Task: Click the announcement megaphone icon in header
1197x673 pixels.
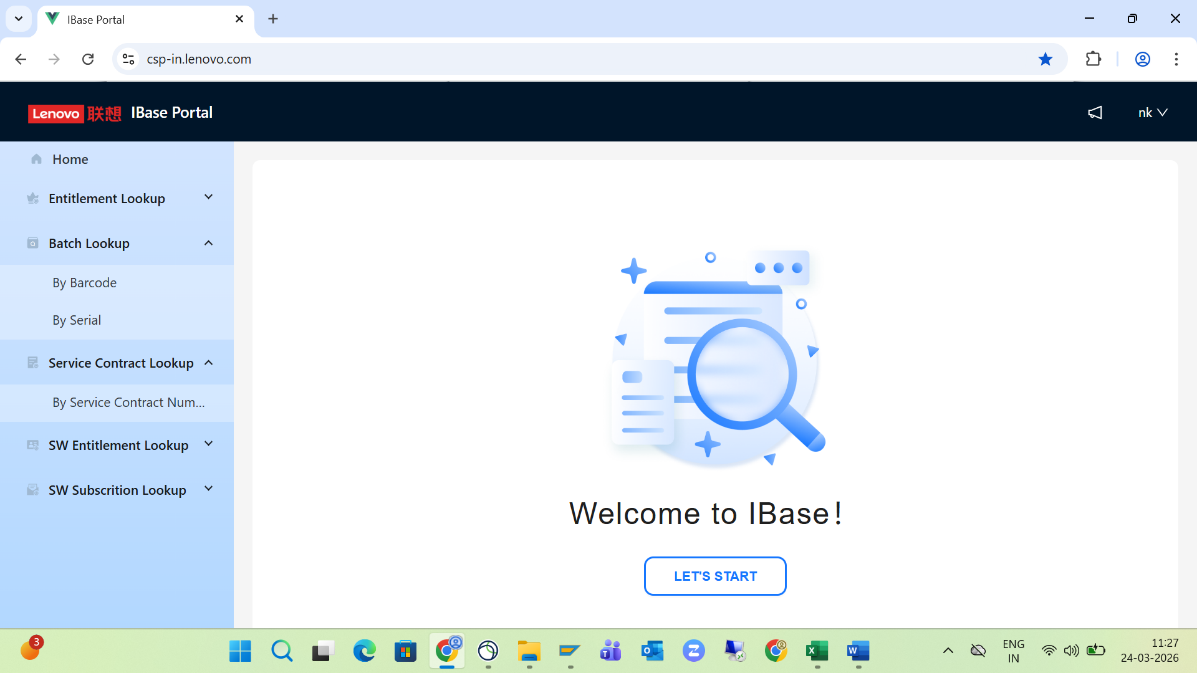Action: point(1095,113)
